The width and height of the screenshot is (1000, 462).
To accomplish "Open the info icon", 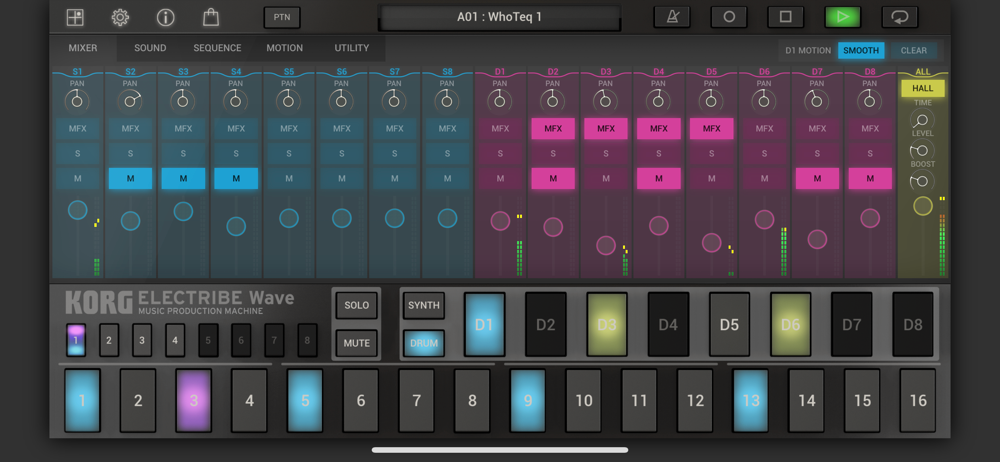I will (x=166, y=18).
